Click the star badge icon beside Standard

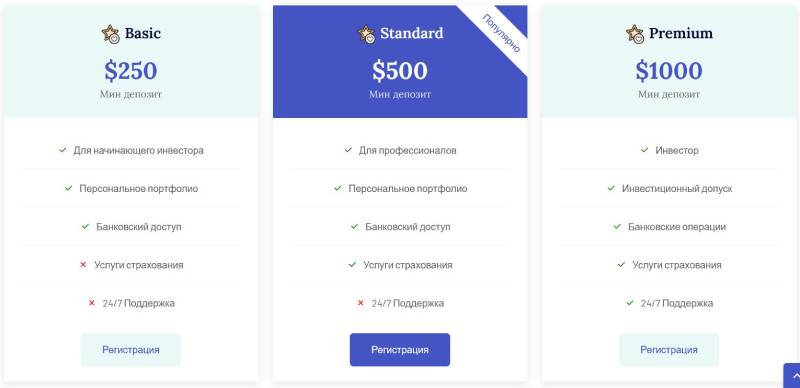366,34
